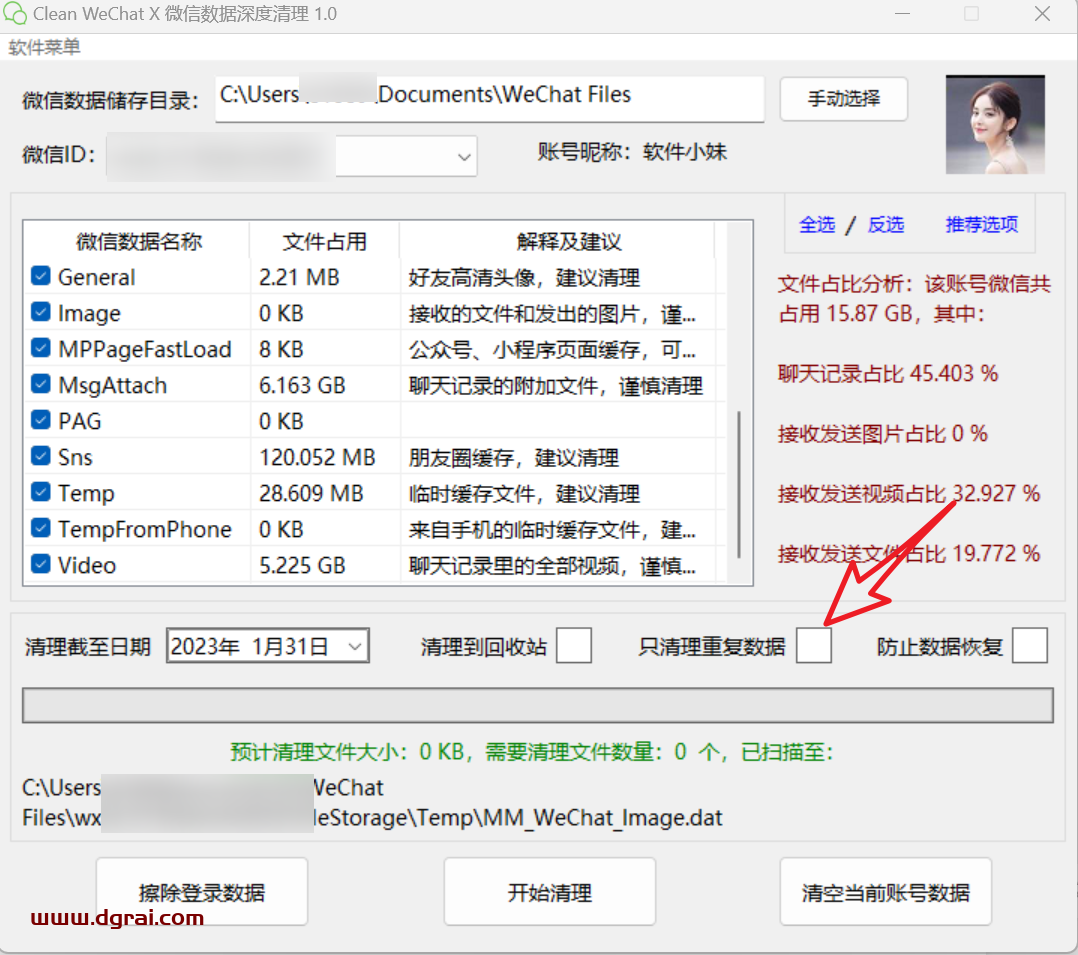Image resolution: width=1078 pixels, height=955 pixels.
Task: Click the 全选 link
Action: point(817,225)
